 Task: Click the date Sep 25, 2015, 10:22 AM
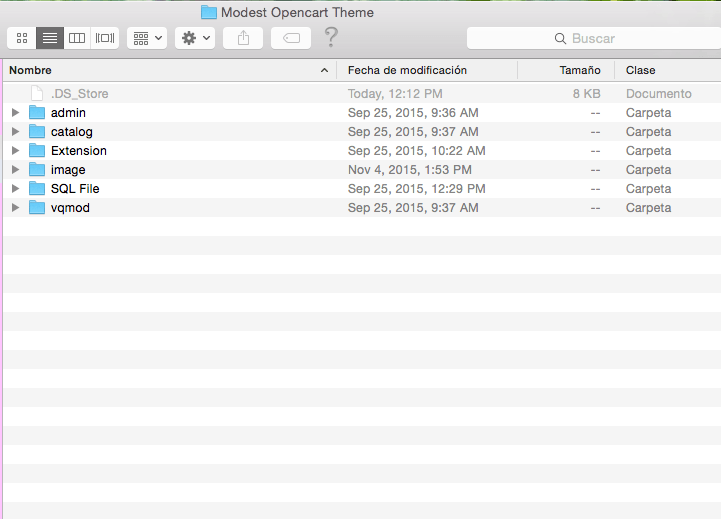417,151
